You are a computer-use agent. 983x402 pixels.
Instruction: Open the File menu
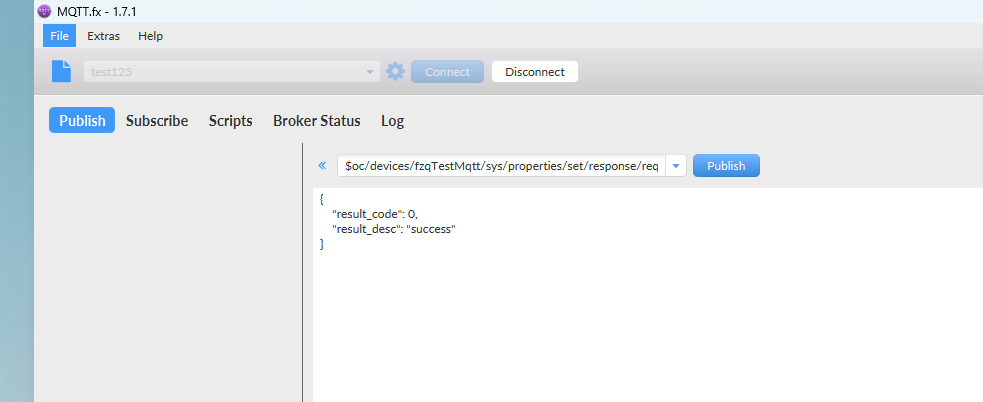[60, 36]
